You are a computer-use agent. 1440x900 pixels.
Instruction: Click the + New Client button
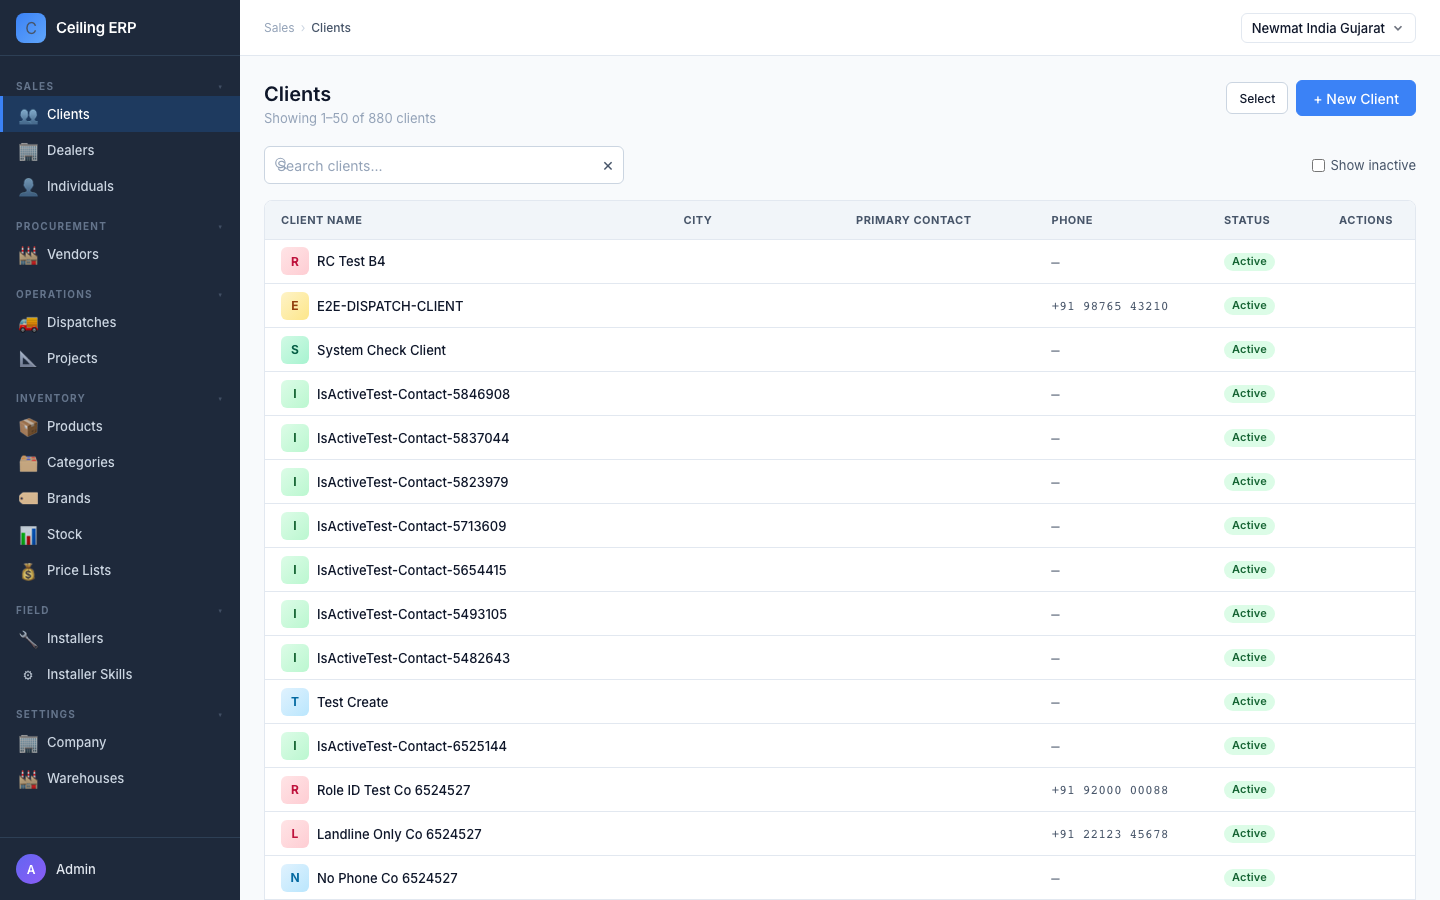(x=1355, y=98)
